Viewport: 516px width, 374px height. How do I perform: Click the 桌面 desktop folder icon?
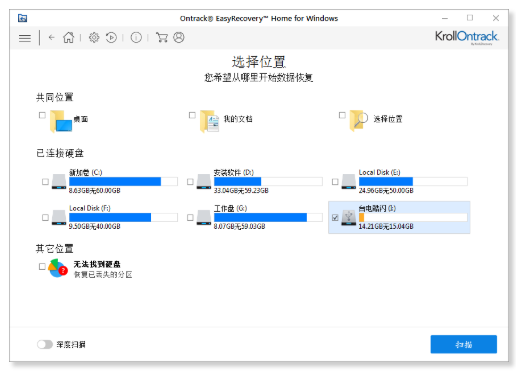[x=61, y=121]
